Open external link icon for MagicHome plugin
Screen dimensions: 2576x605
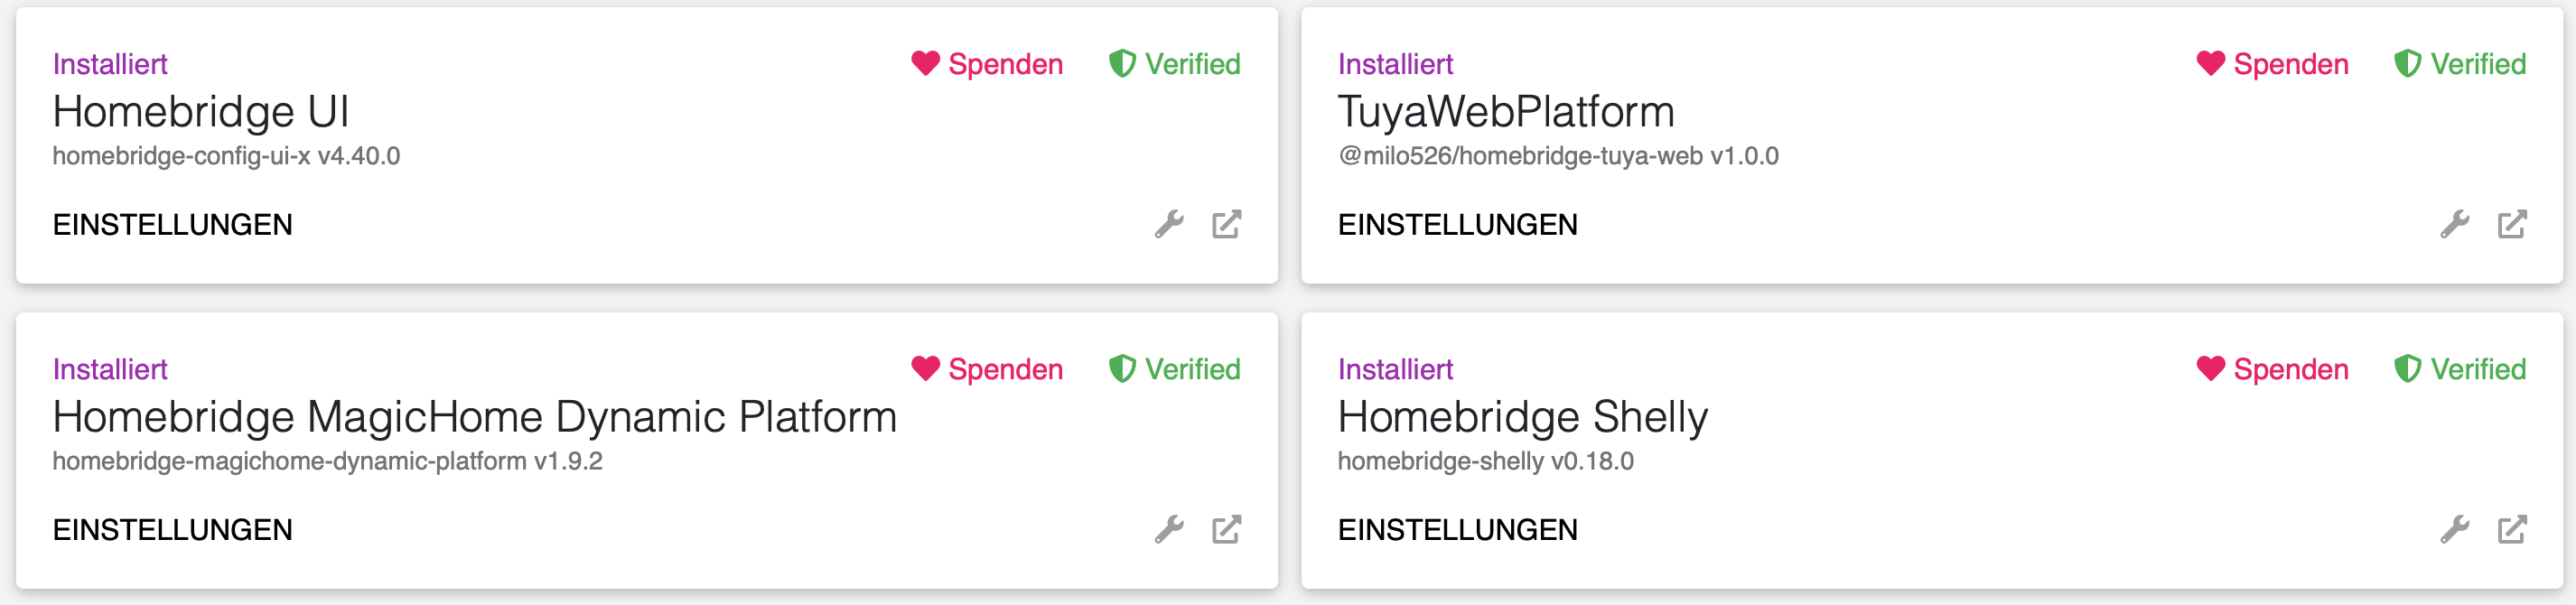1226,529
